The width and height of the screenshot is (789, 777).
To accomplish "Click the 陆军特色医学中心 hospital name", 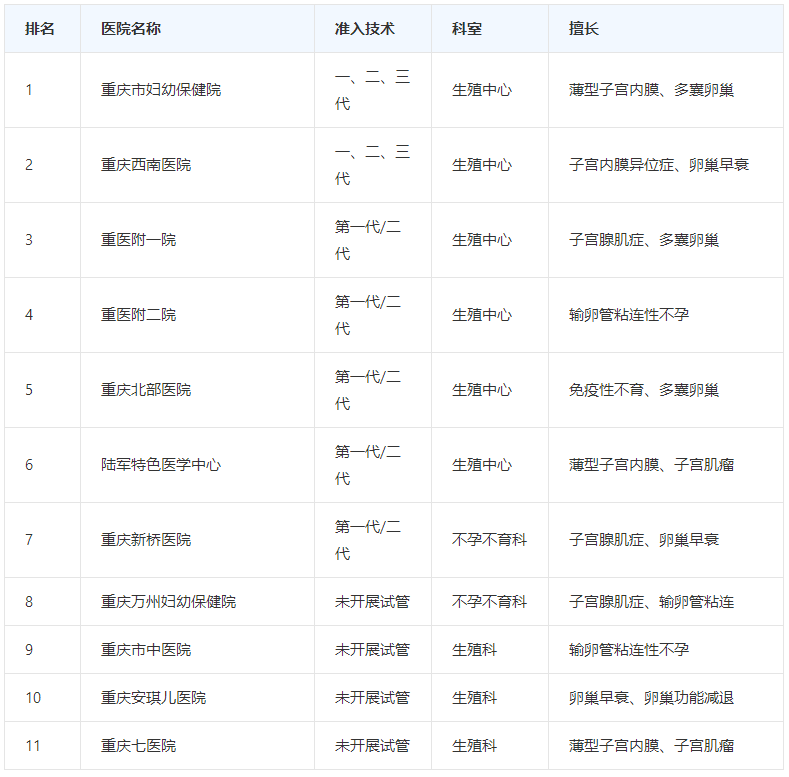I will coord(161,465).
